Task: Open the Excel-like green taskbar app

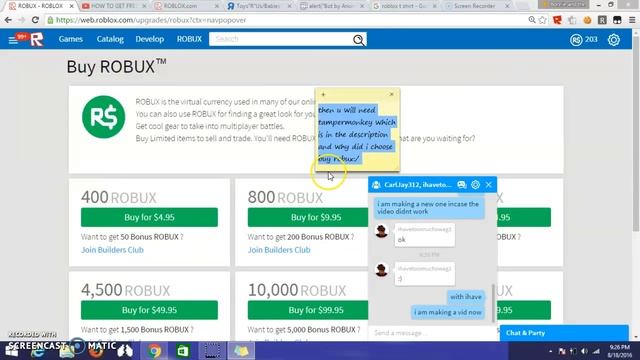Action: click(183, 351)
